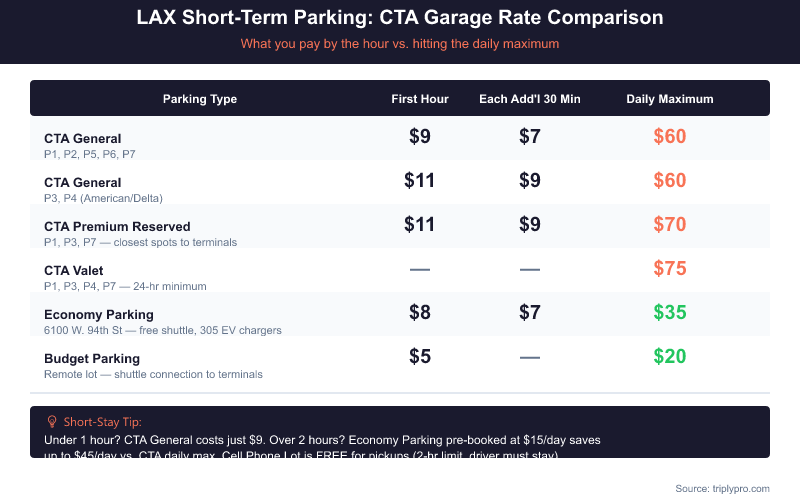Click the lightbulb icon beside Short-Stay Tip
800x500 pixels.
coord(52,422)
